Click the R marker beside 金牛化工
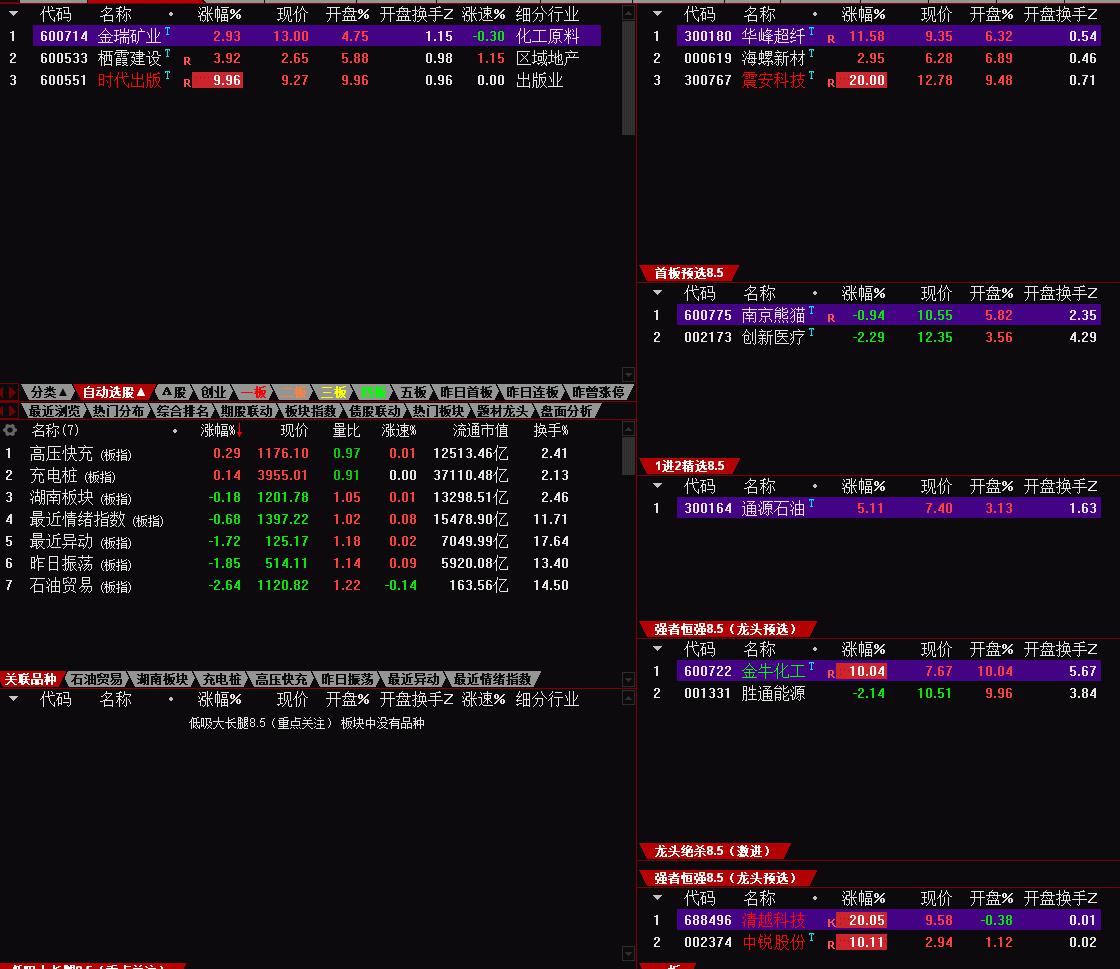 [831, 673]
